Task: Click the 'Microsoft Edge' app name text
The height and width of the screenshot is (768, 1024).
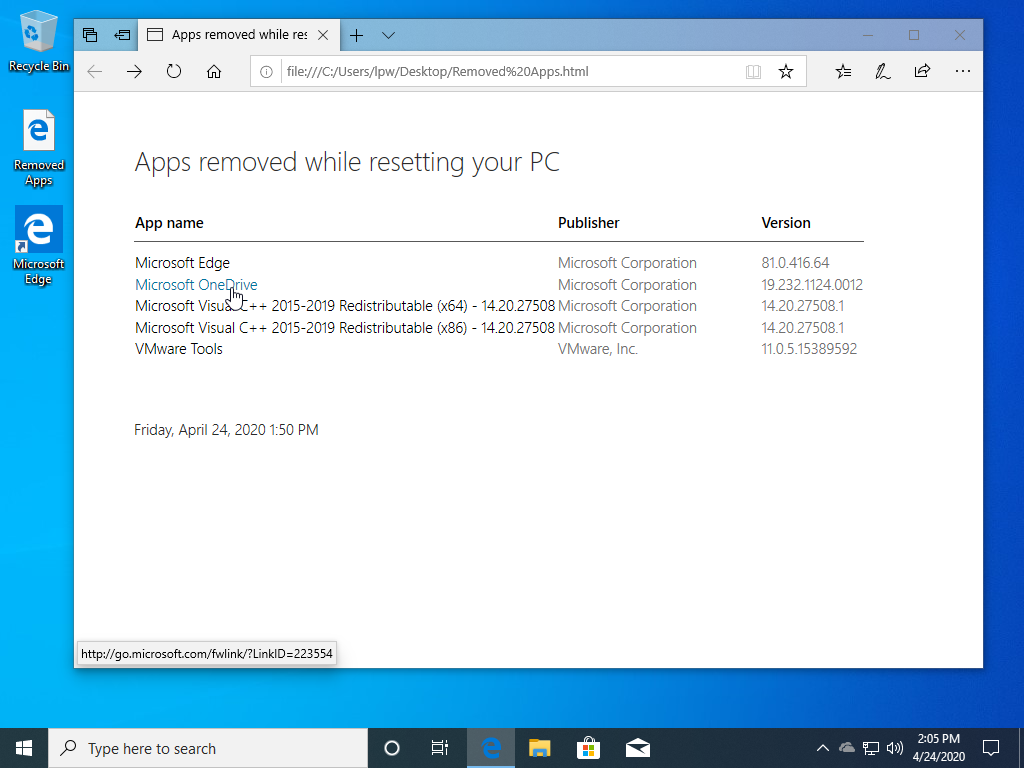Action: pos(182,263)
